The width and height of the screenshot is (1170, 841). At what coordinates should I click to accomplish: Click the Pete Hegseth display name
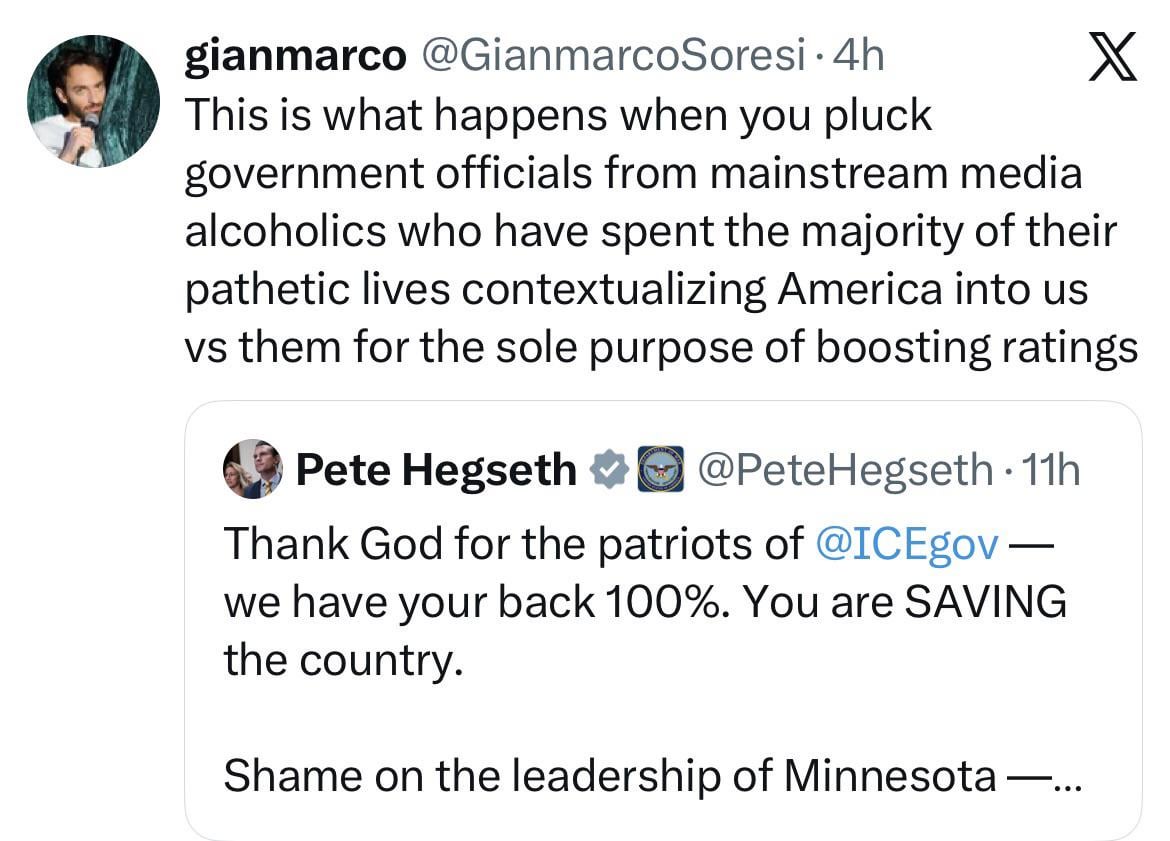[436, 470]
